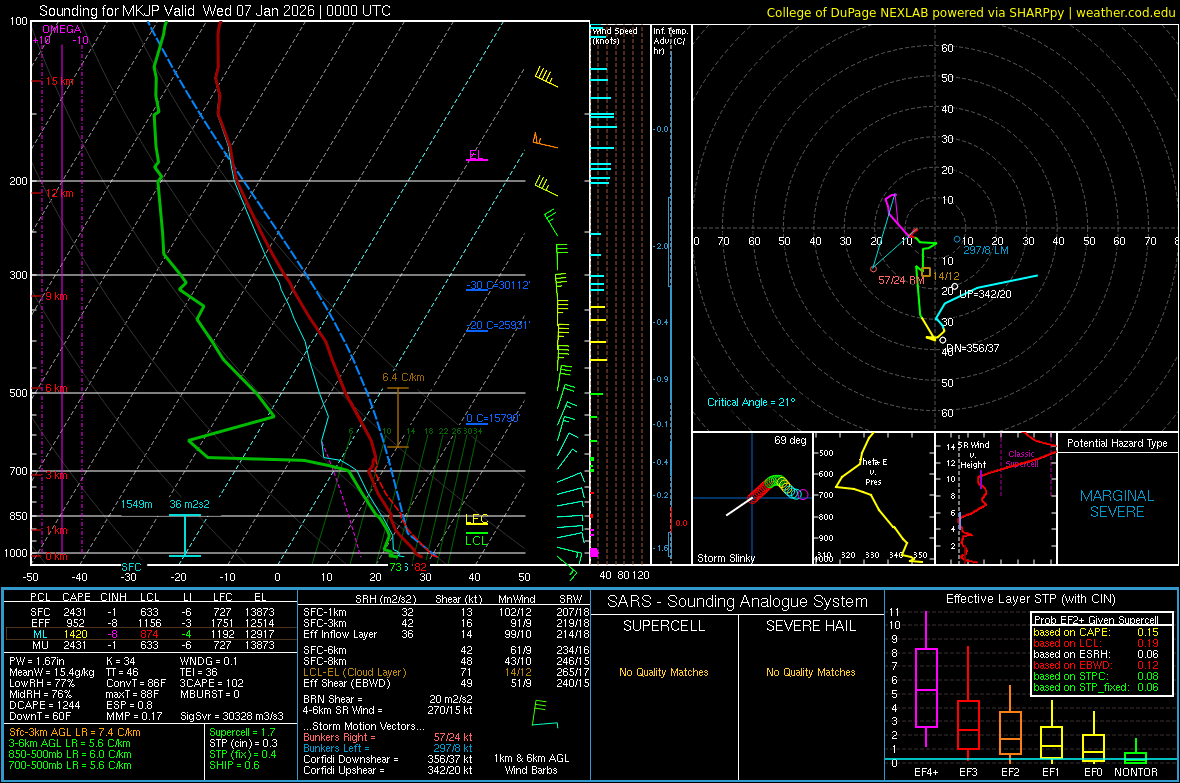The height and width of the screenshot is (783, 1180).
Task: Click the '57/24 RM' hodograph label
Action: pyautogui.click(x=901, y=280)
